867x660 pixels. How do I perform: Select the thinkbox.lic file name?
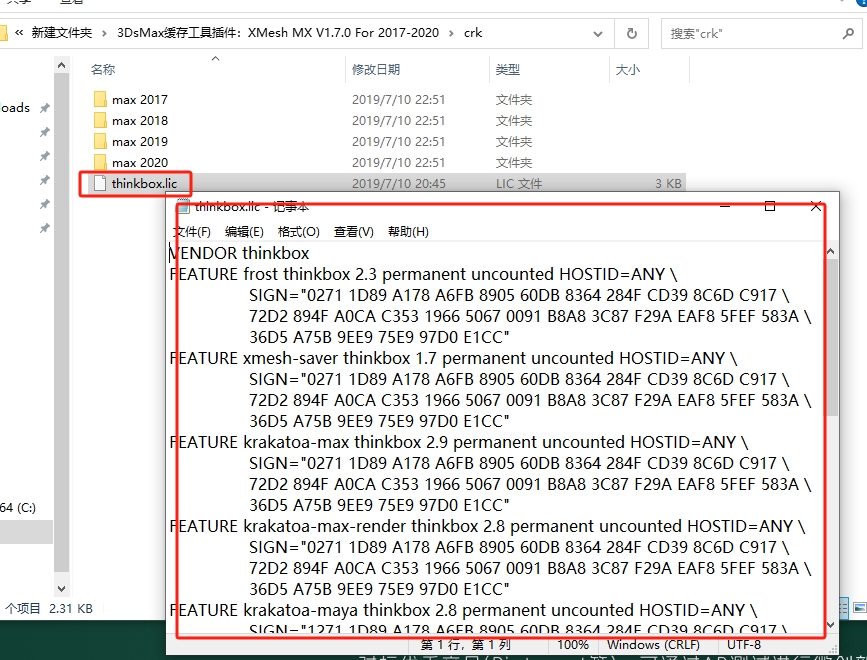(144, 184)
